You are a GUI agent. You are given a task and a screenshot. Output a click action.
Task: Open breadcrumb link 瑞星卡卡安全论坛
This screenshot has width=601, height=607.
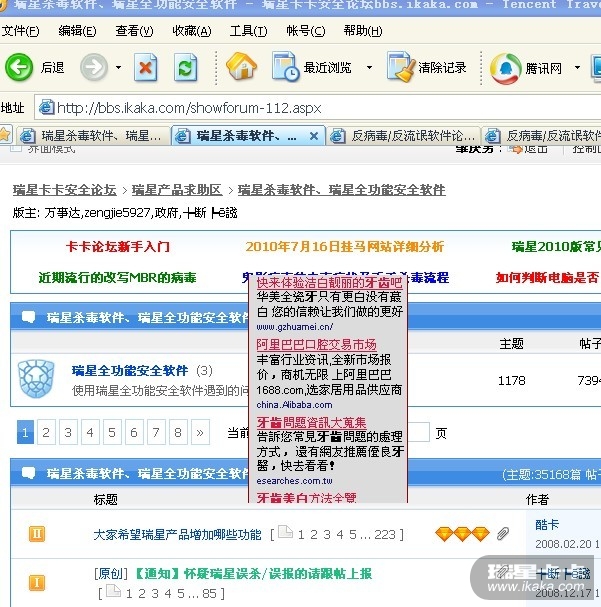pos(65,190)
